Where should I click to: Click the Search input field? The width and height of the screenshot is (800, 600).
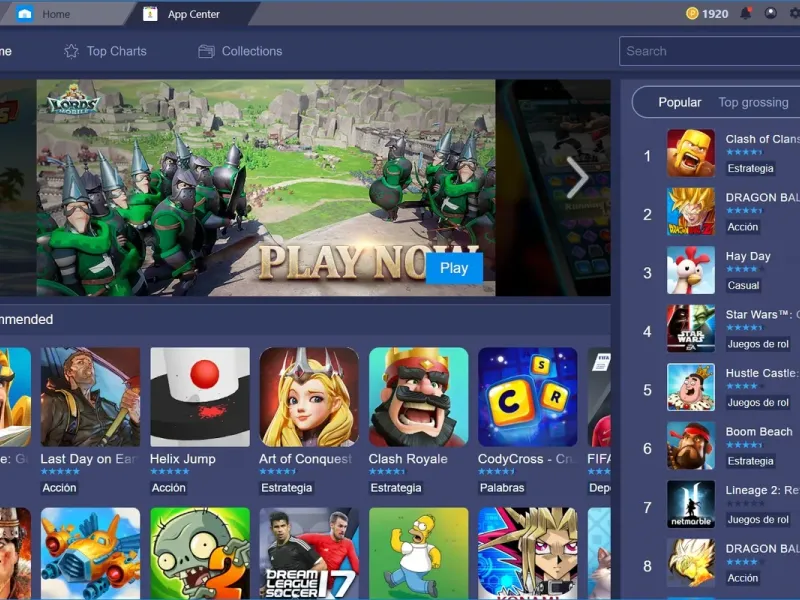point(709,51)
